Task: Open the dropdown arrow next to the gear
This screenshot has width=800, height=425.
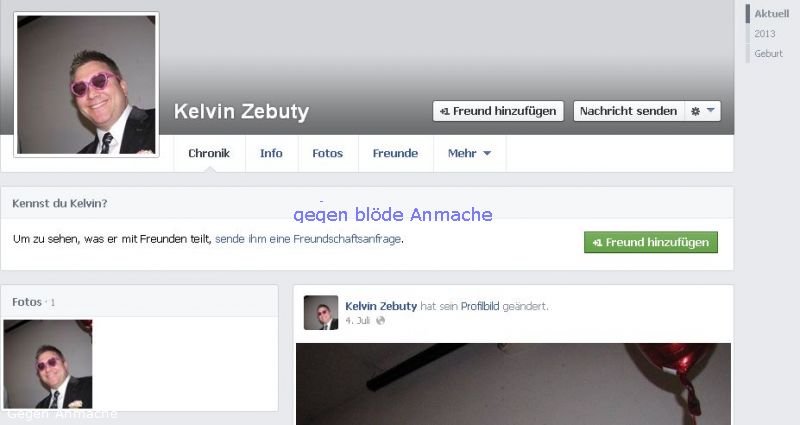Action: tap(711, 110)
